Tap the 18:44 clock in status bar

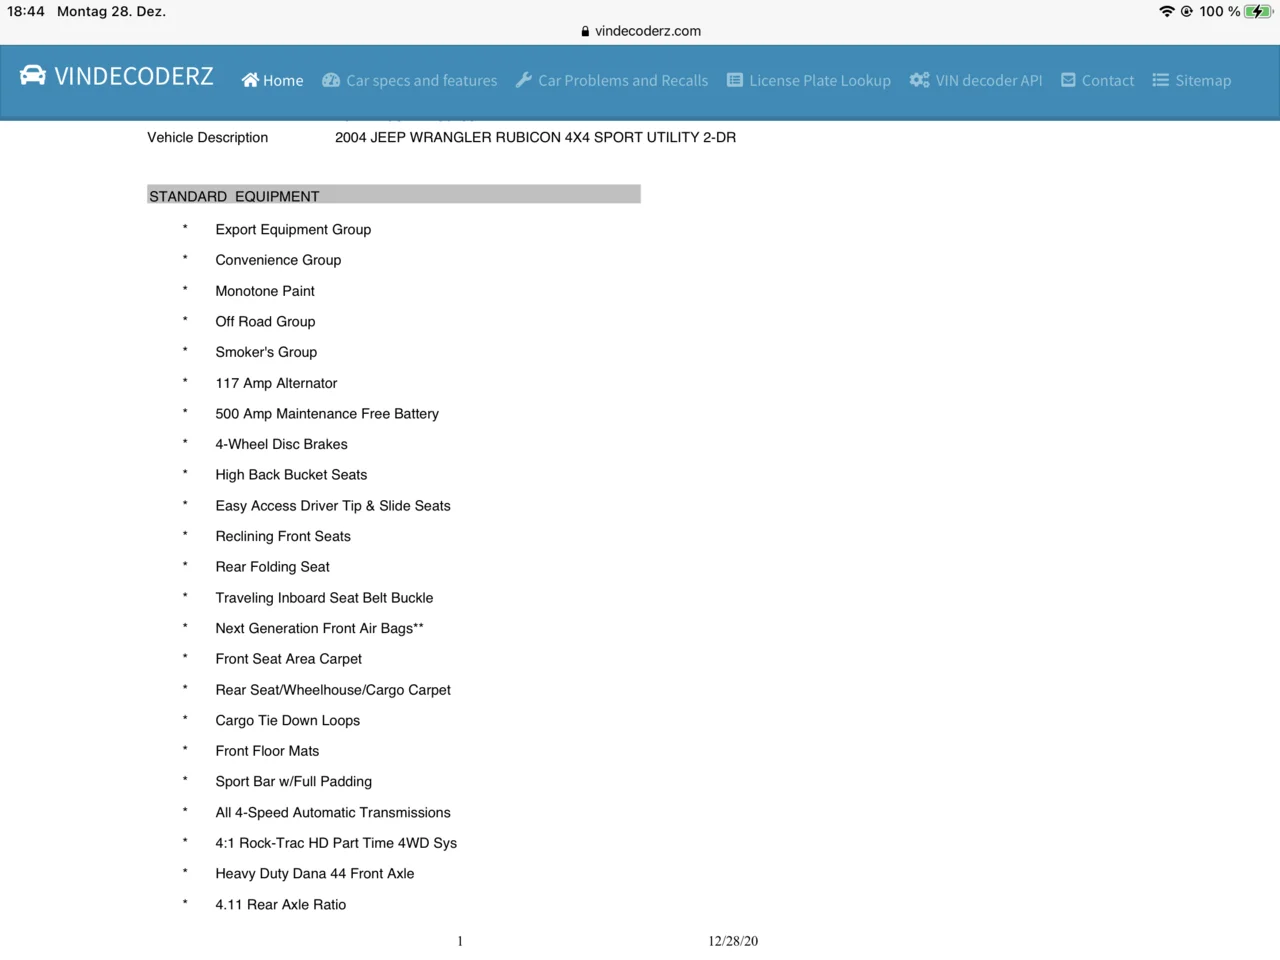click(x=26, y=11)
